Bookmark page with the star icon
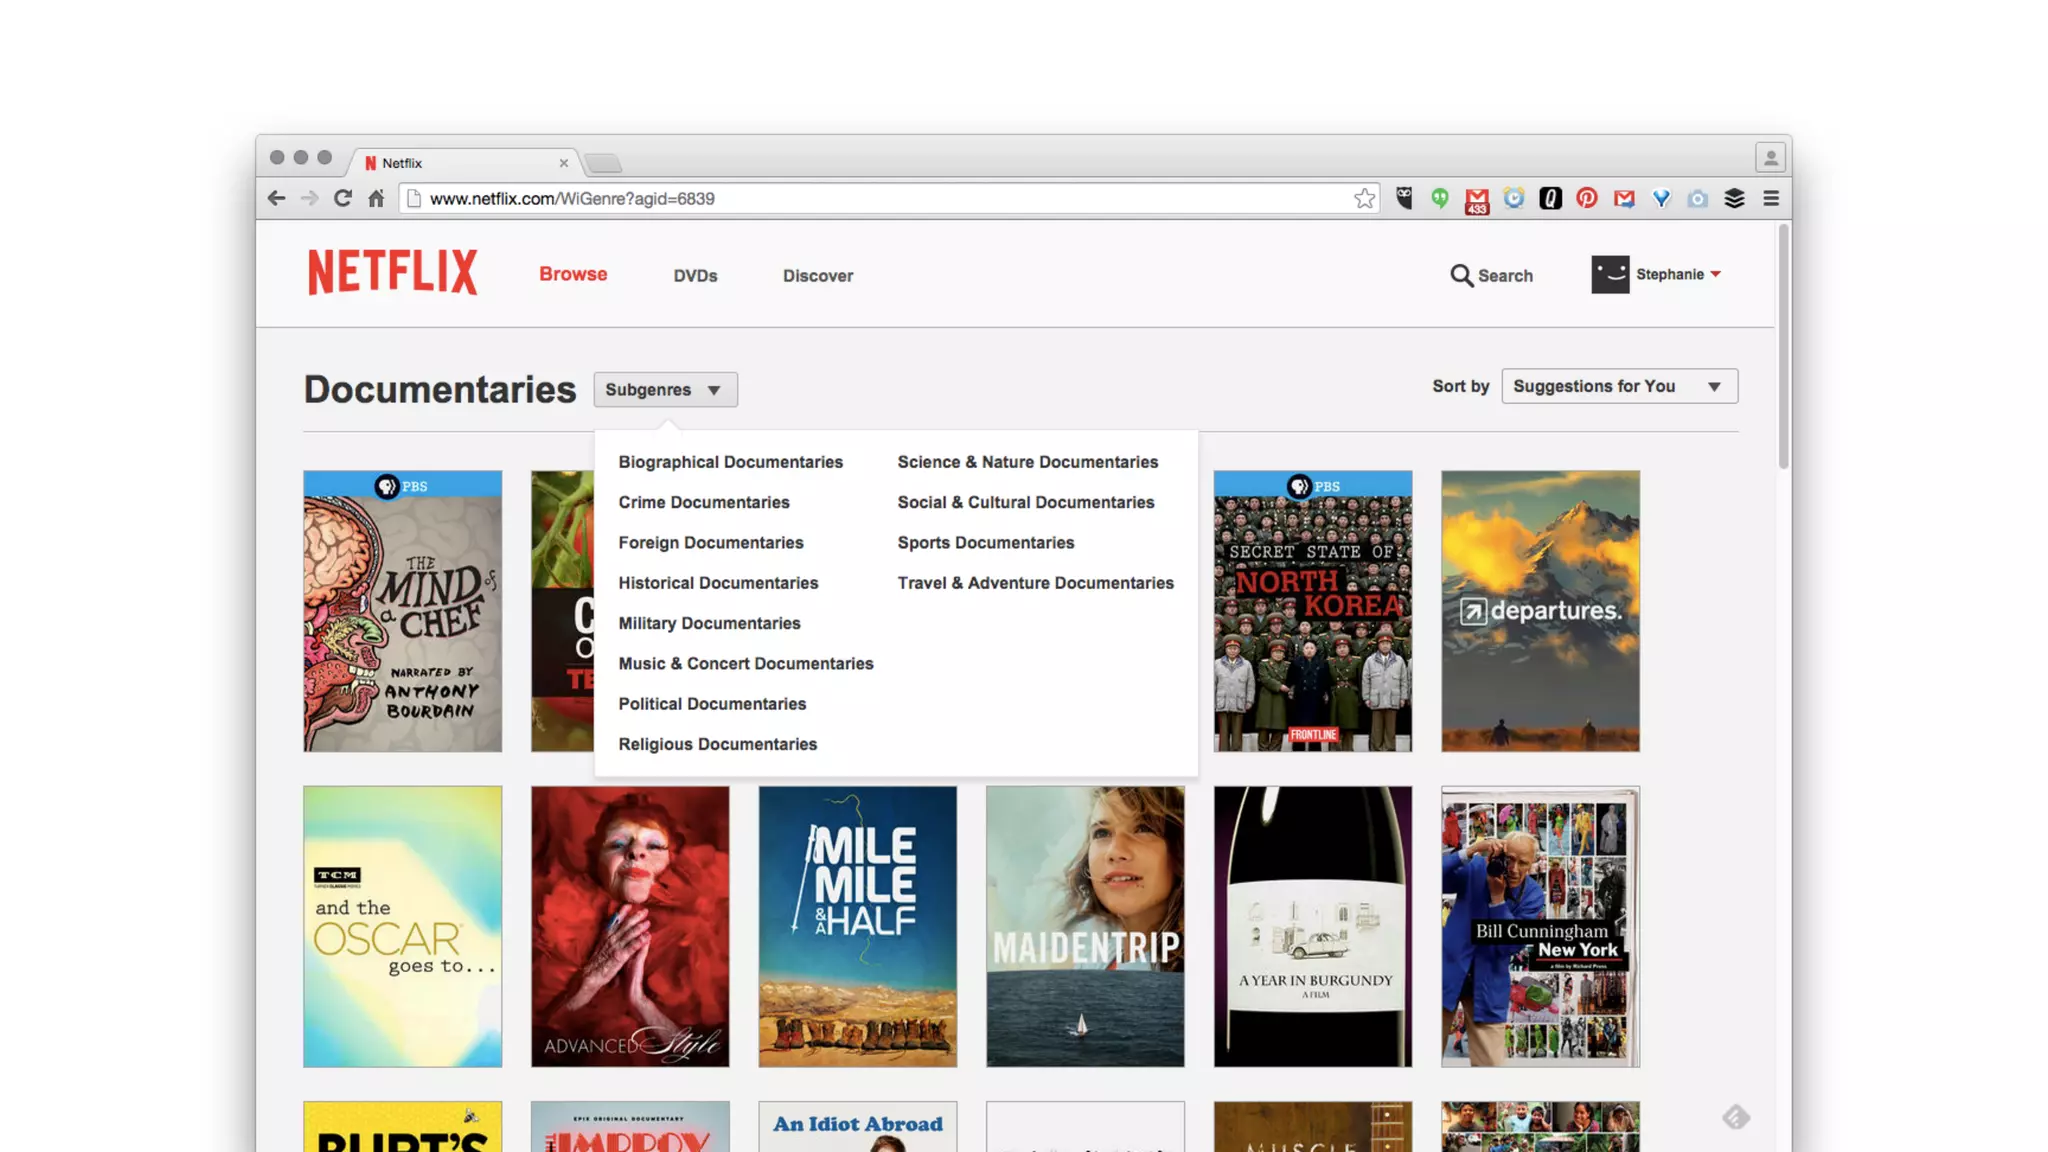This screenshot has height=1152, width=2048. pos(1364,198)
